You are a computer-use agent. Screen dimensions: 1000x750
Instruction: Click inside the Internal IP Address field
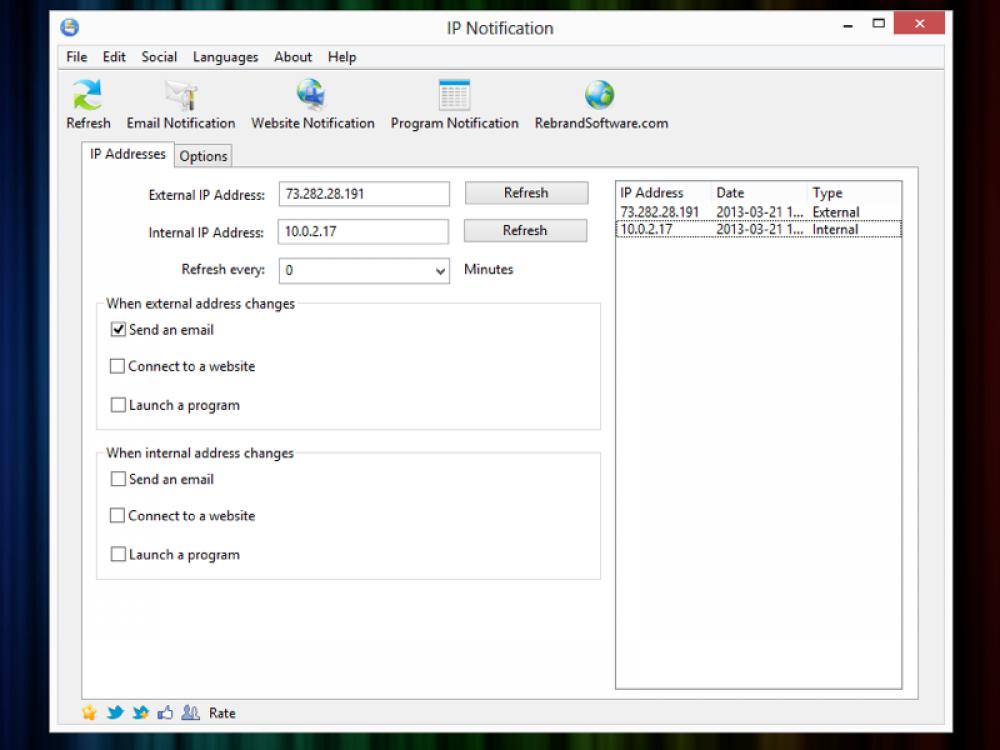[x=363, y=231]
